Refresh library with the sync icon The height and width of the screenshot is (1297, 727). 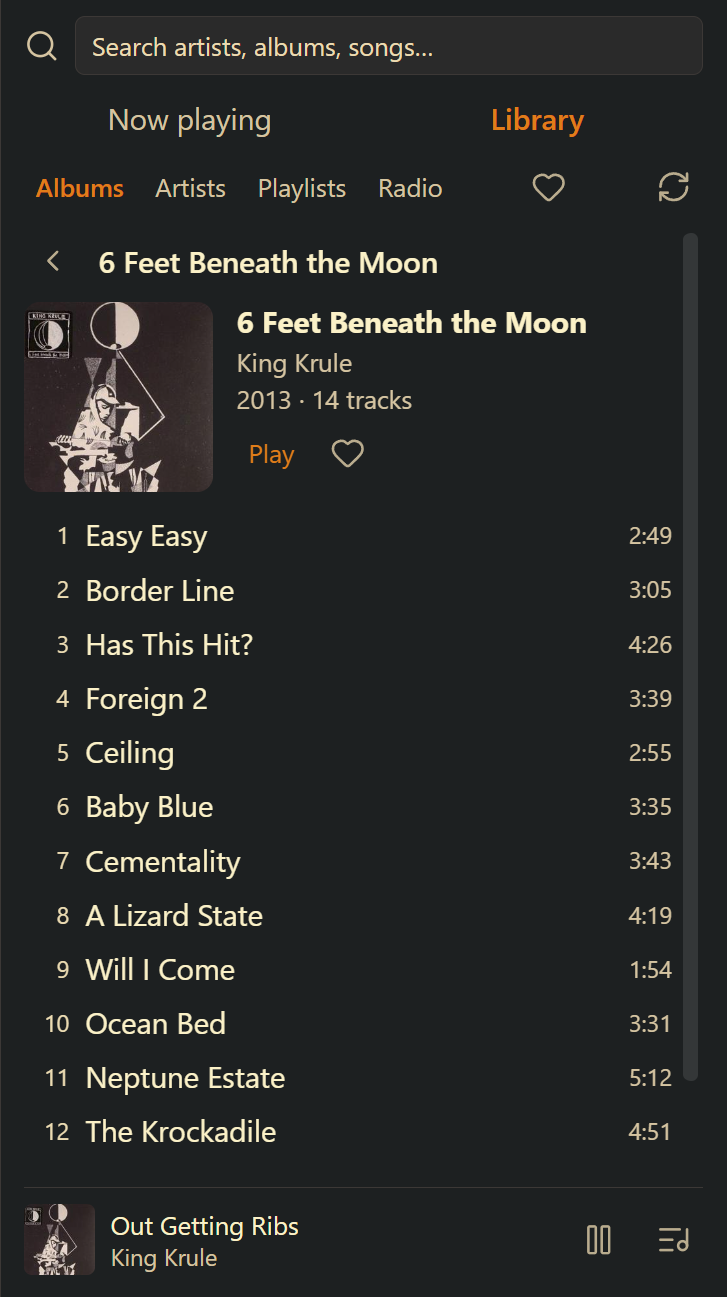[x=674, y=187]
